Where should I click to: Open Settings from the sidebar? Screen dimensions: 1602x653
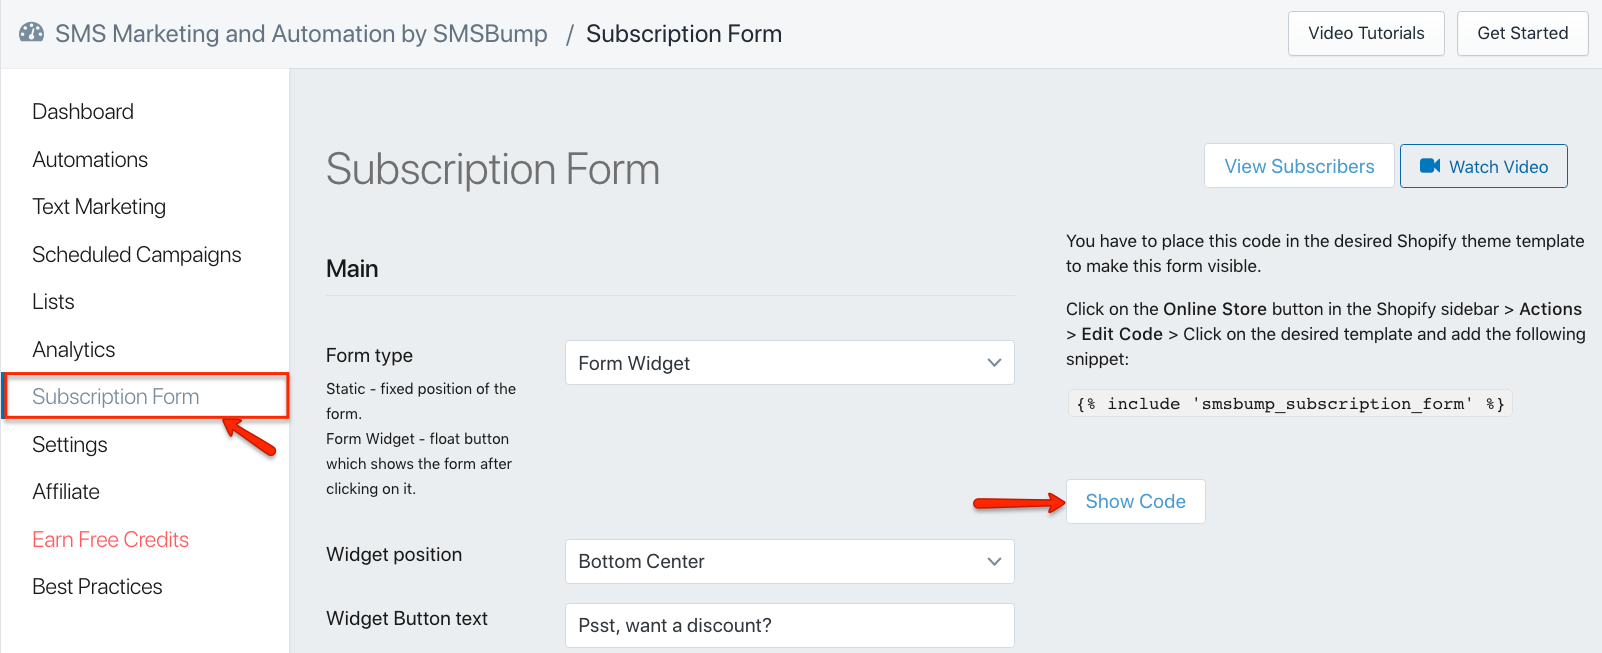(70, 444)
